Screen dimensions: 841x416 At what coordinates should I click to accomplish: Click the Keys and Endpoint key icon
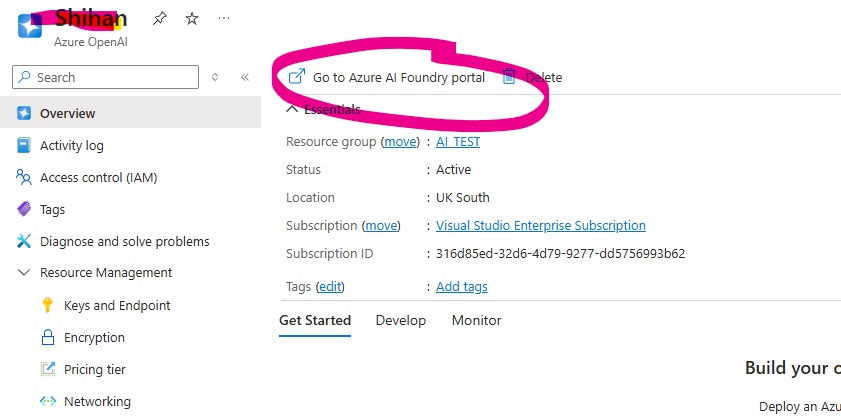click(47, 305)
